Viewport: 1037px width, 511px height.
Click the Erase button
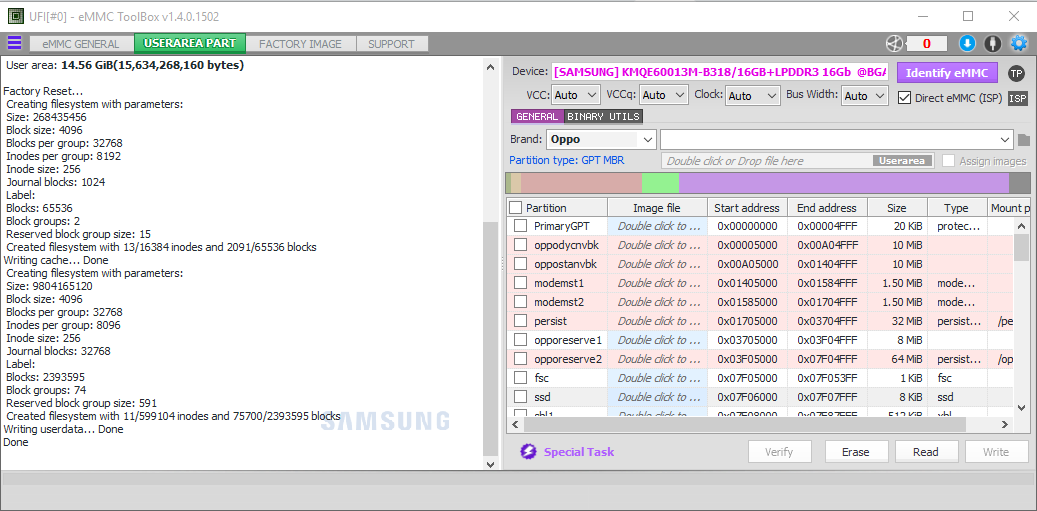(x=856, y=452)
